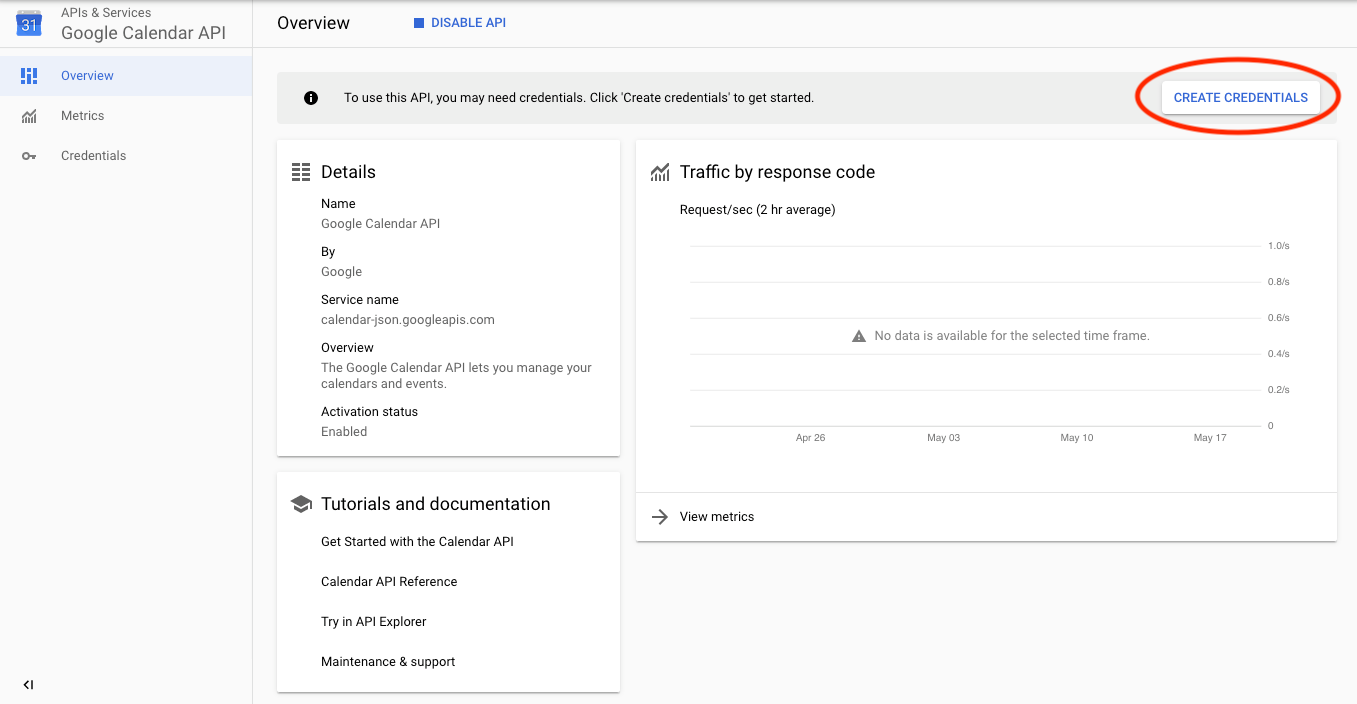Click the square stop icon beside Disable API
This screenshot has width=1357, height=704.
tap(419, 23)
